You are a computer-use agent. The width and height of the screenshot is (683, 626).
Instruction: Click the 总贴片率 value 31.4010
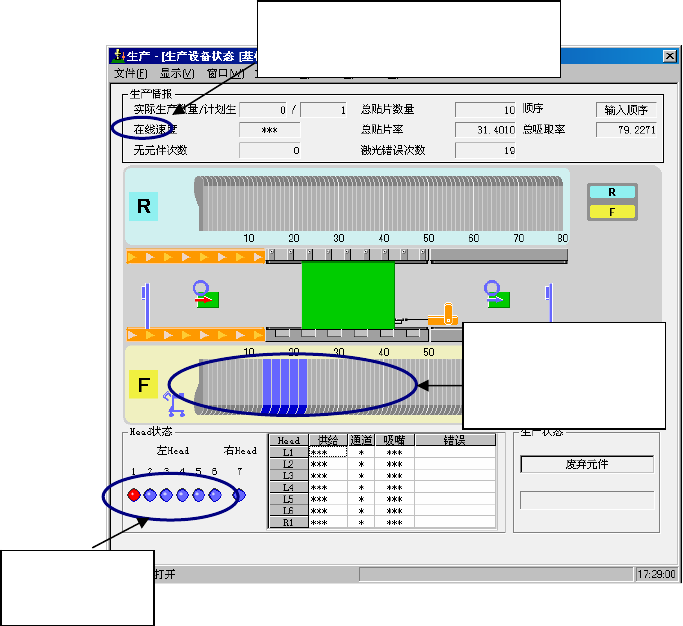coord(485,130)
